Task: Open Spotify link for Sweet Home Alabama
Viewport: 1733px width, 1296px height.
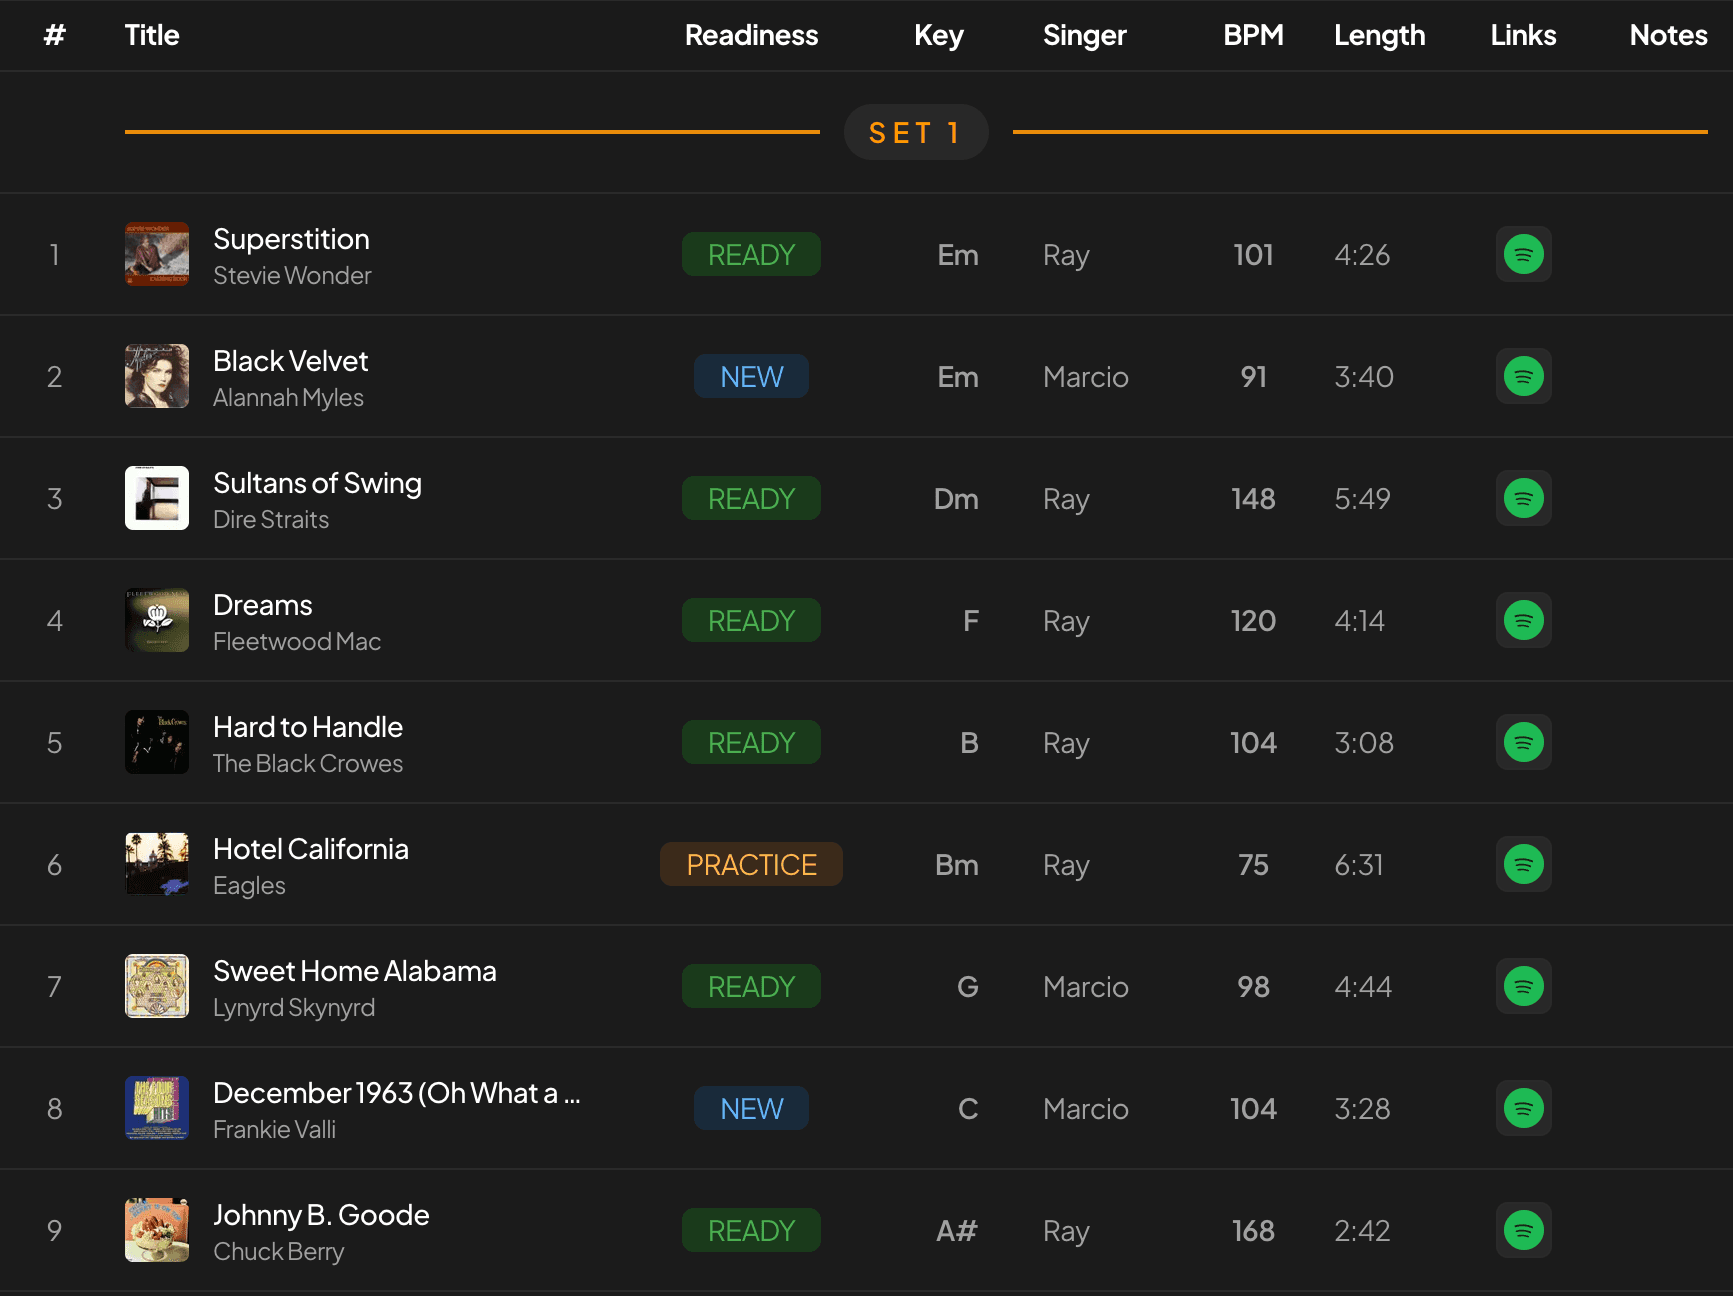Action: pos(1523,986)
